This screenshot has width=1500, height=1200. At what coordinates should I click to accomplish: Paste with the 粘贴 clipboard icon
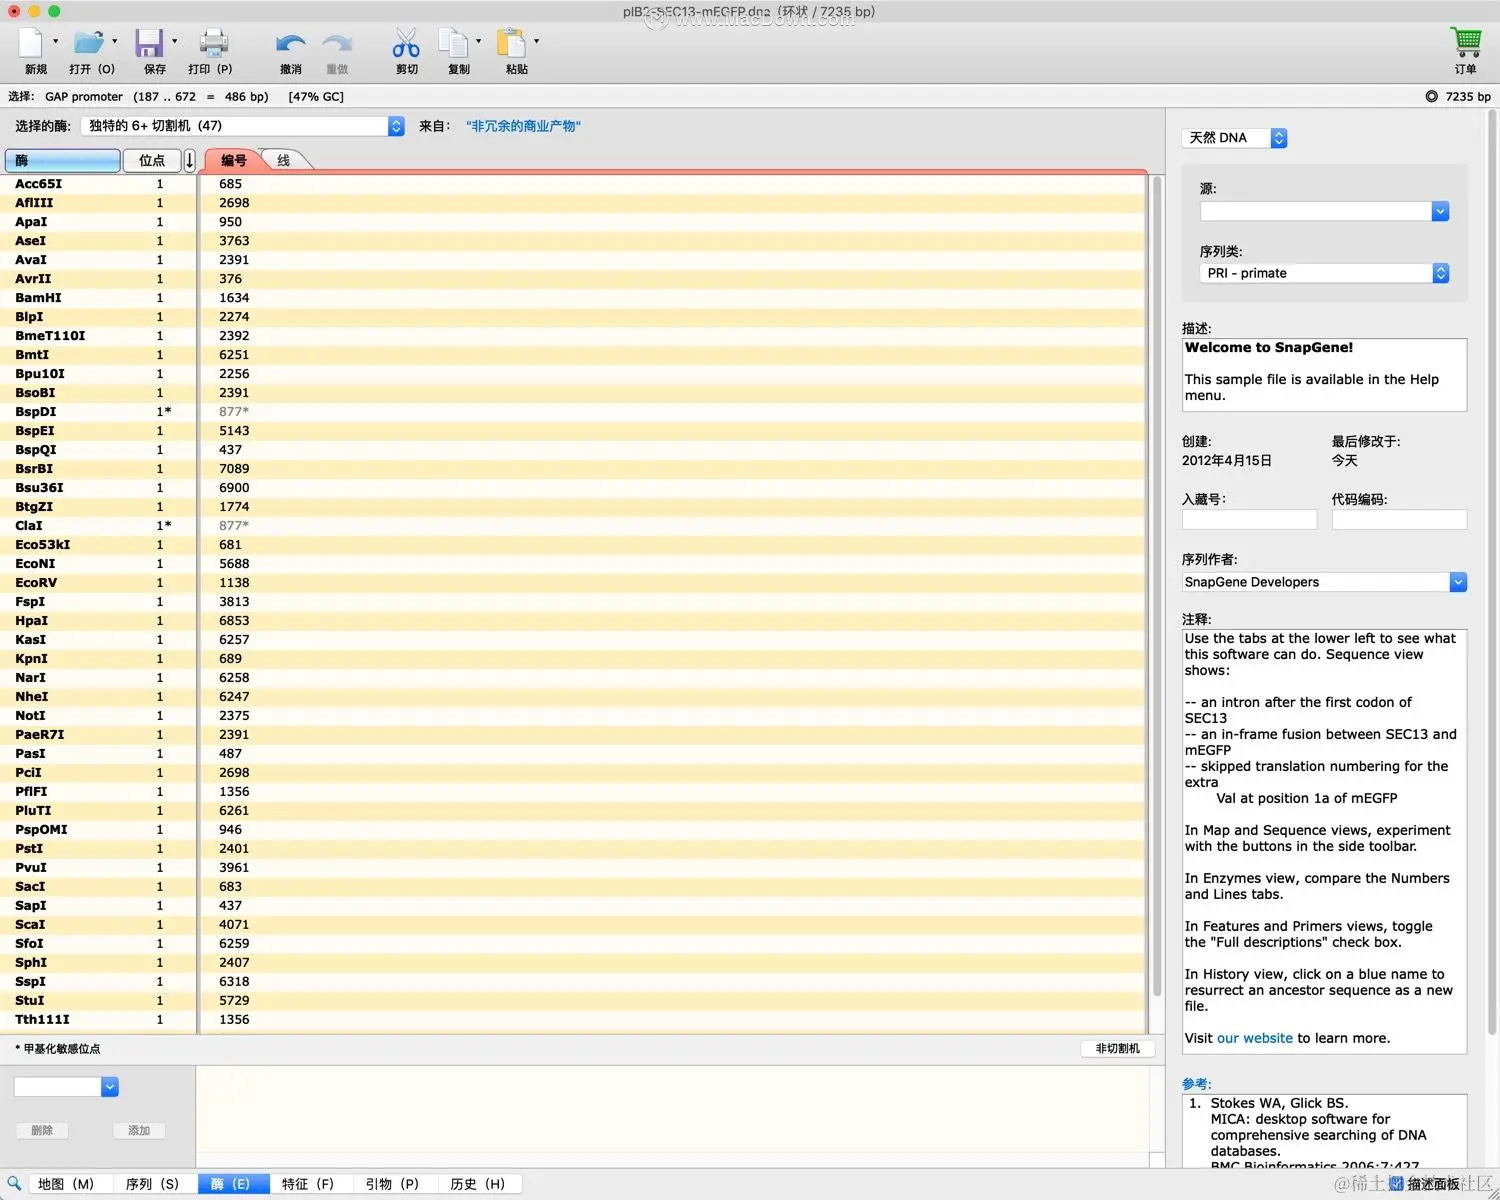click(511, 43)
